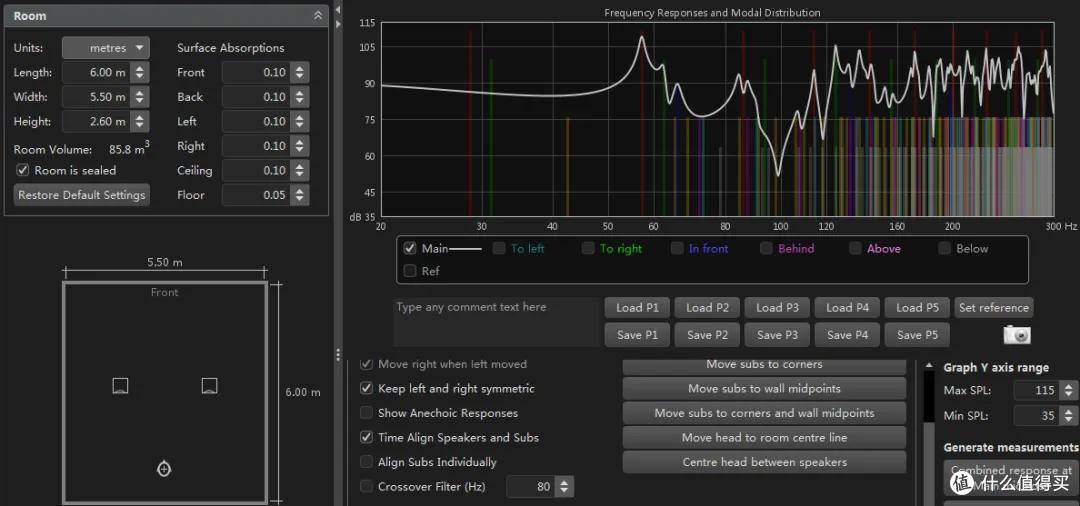Click Save P1 button
1080x506 pixels.
click(637, 335)
